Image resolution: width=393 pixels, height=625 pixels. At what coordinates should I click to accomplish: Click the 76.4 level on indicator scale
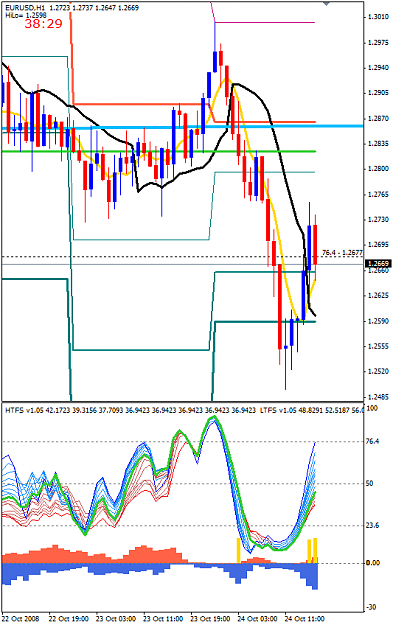(x=372, y=442)
